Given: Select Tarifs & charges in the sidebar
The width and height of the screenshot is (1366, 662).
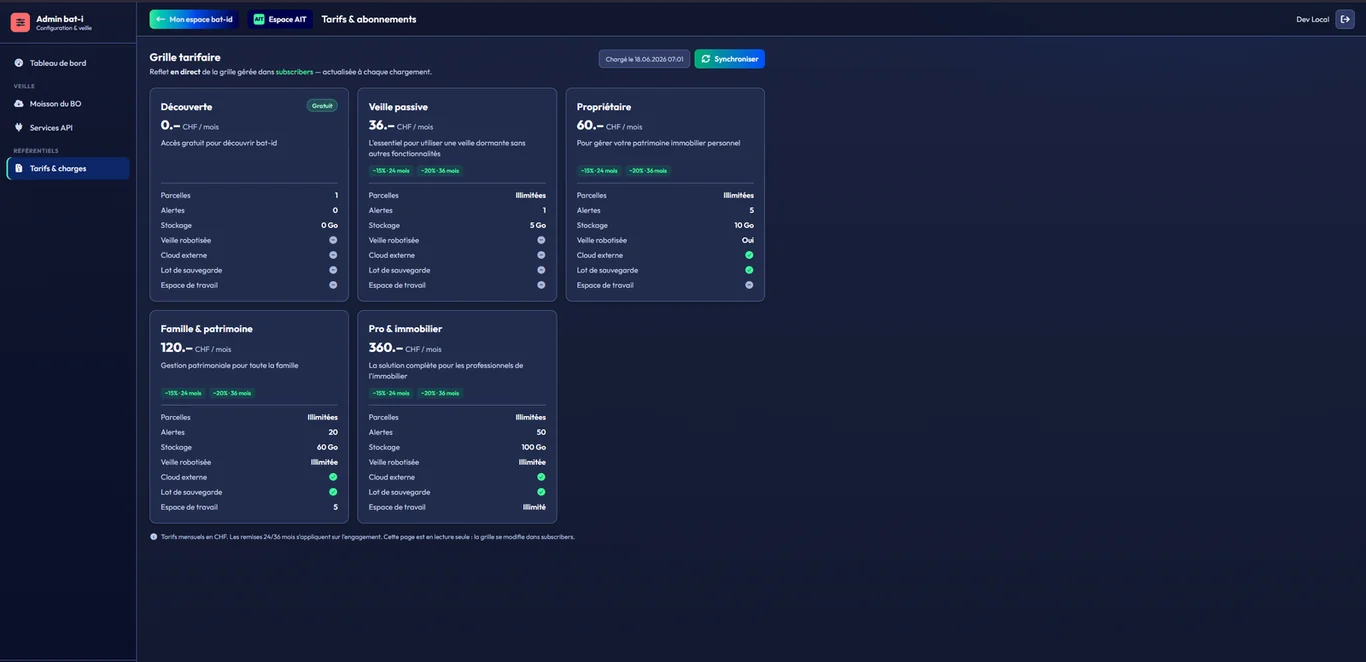Looking at the screenshot, I should coord(68,168).
